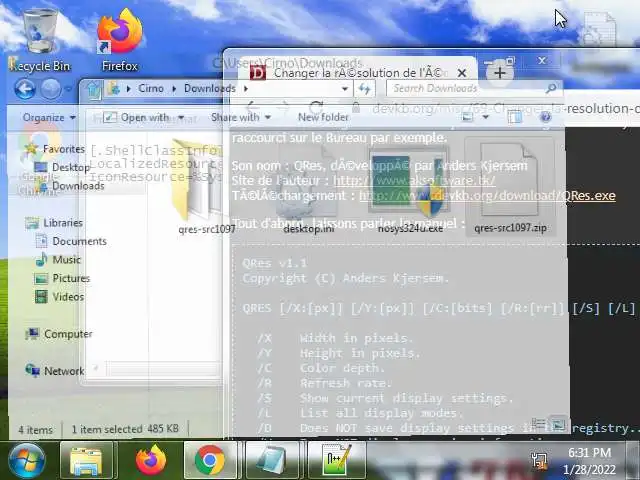Select the nosys324u.exe file

[410, 189]
